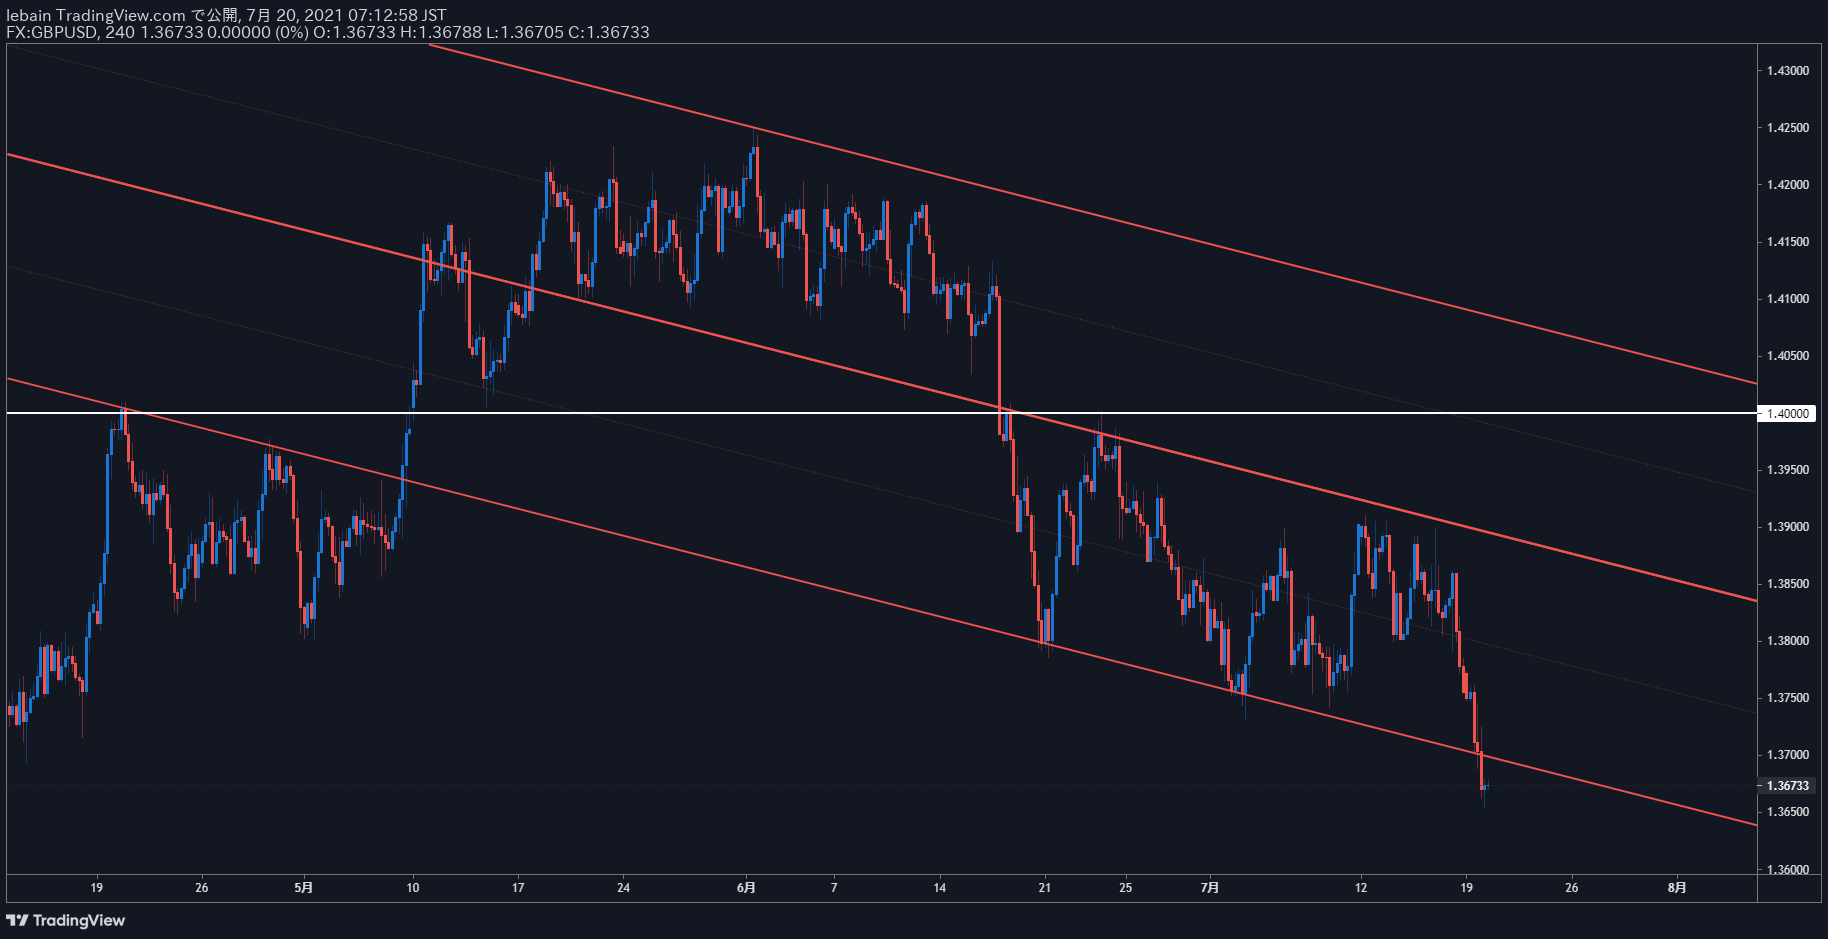
Task: Click the 7月 date label on time axis
Action: click(1210, 888)
